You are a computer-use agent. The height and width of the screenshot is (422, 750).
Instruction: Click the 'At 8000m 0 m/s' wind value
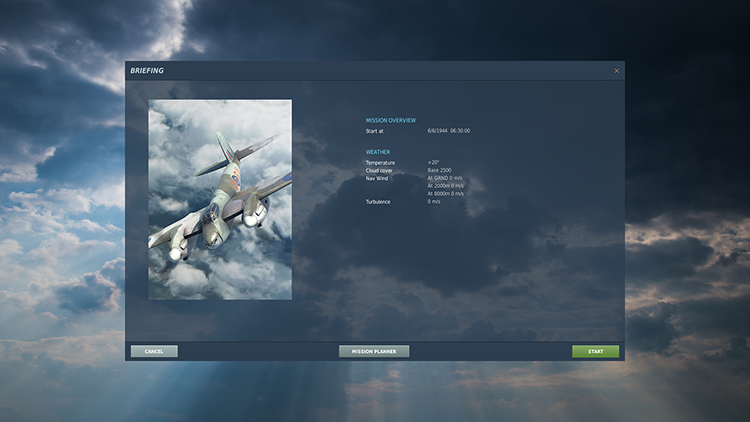point(446,194)
